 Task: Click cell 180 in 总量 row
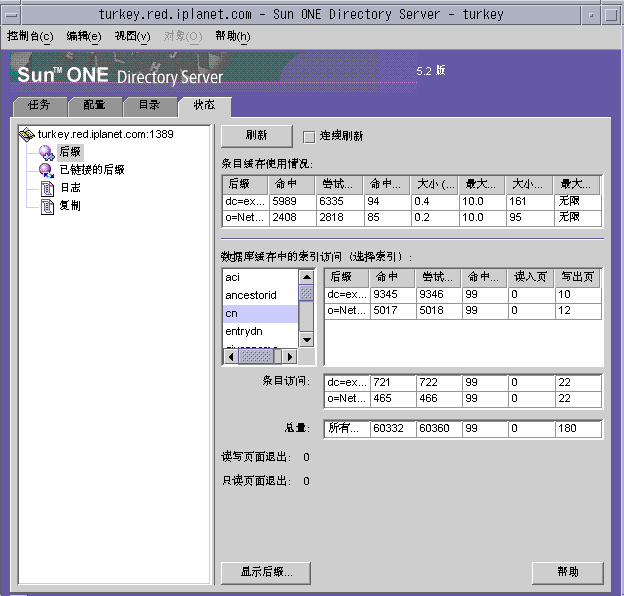(x=578, y=429)
